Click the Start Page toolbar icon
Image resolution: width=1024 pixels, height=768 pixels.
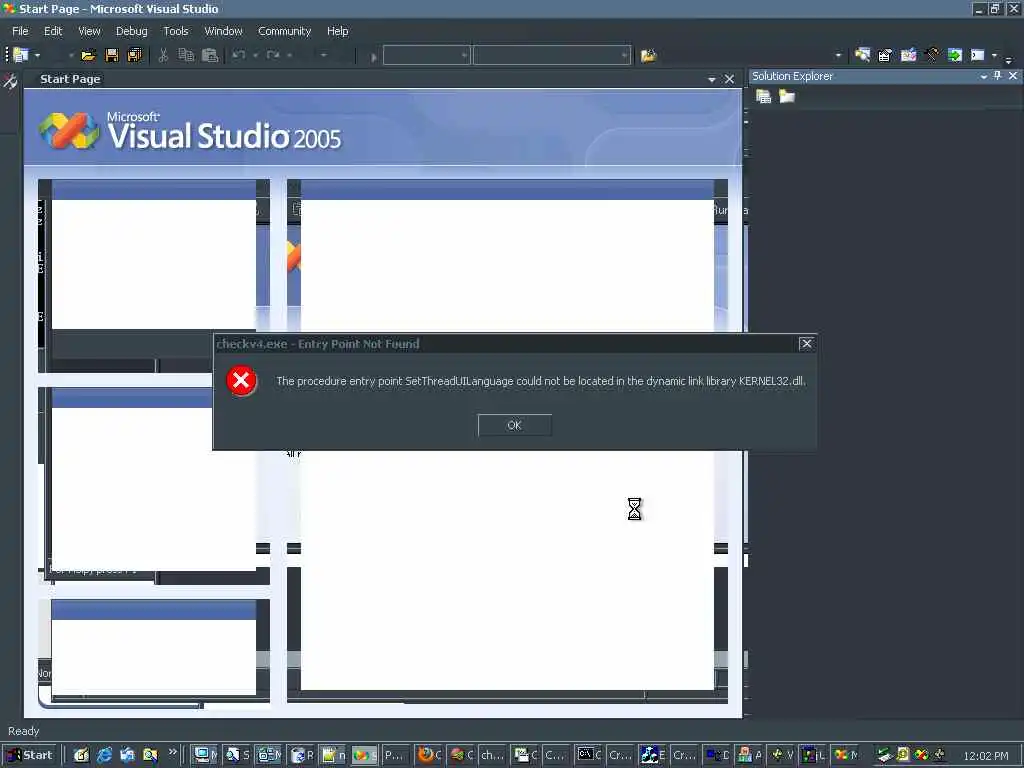pos(955,56)
